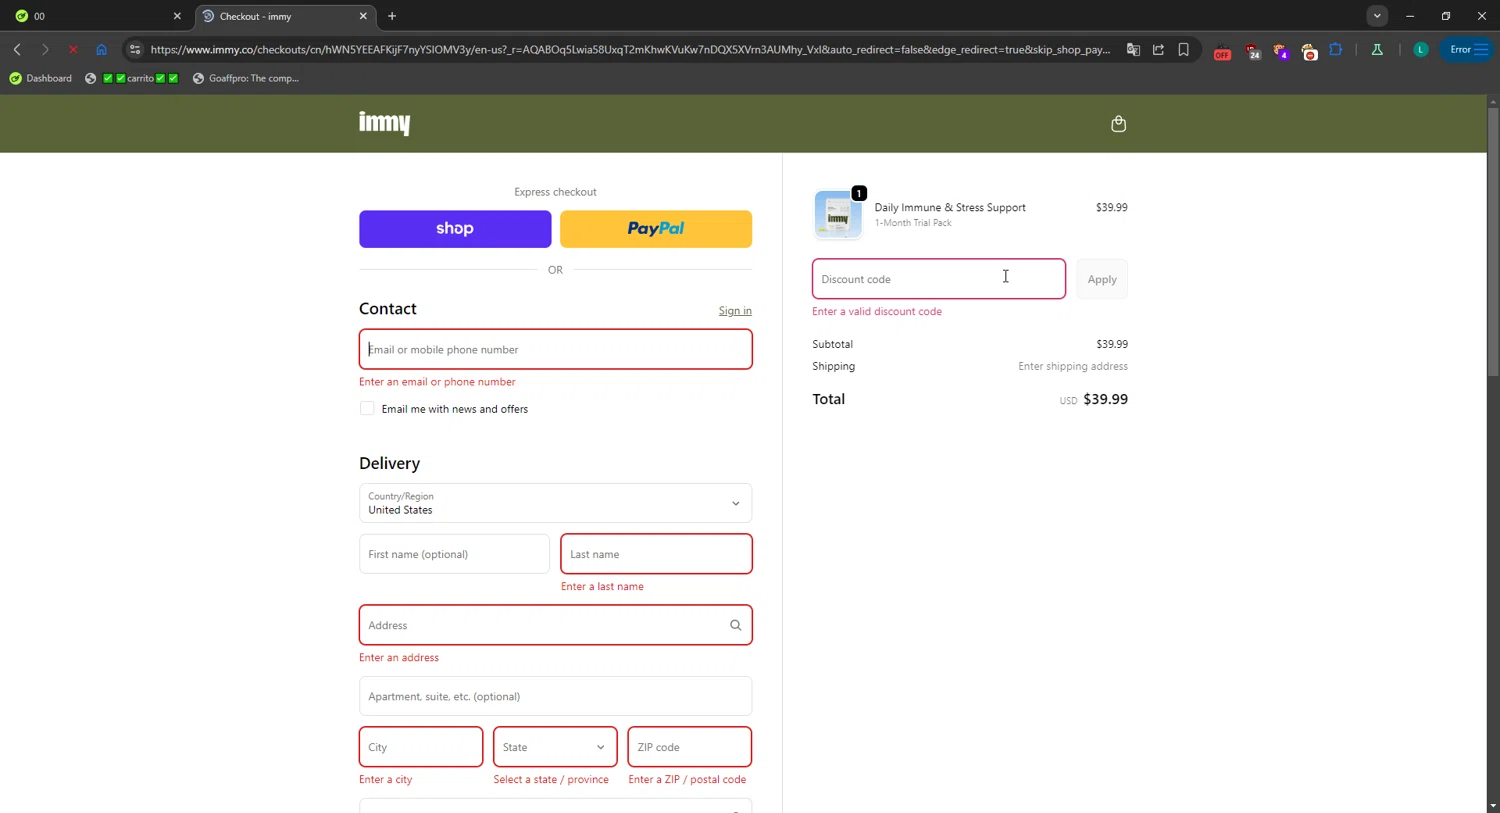Click the Apply discount button
The height and width of the screenshot is (813, 1500).
(x=1102, y=279)
